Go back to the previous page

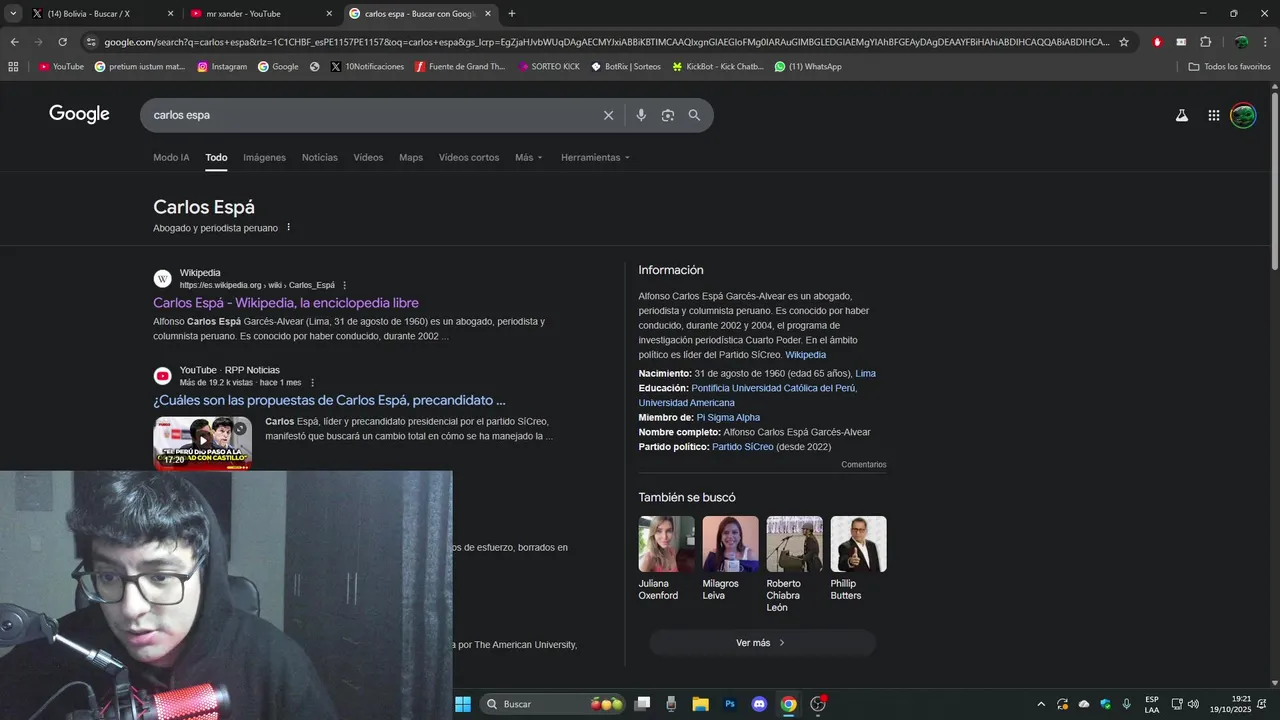(x=14, y=42)
